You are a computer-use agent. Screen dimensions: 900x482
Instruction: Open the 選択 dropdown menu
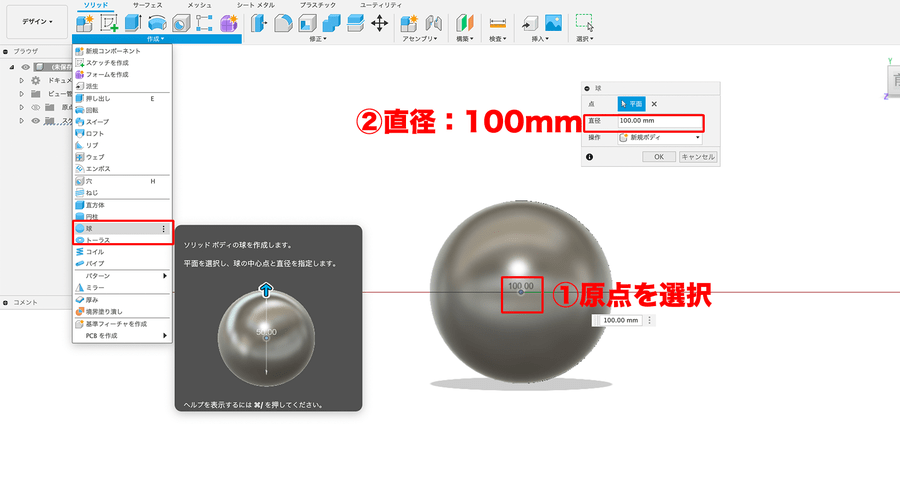[585, 39]
